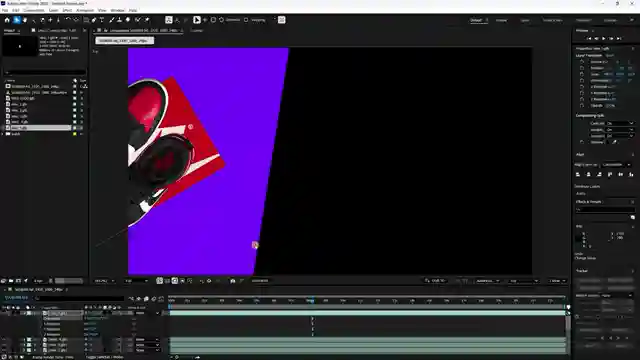This screenshot has height=360, width=640.
Task: Click the Project panel search field
Action: 44,72
